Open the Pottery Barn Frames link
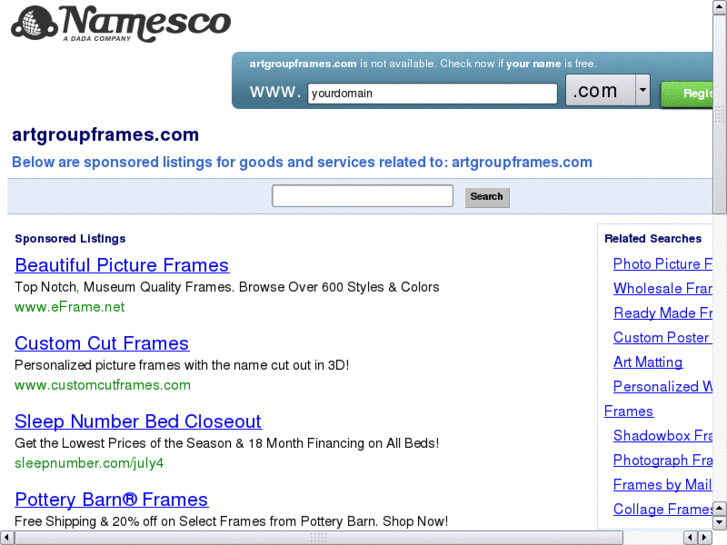Viewport: 727px width, 545px height. [x=111, y=500]
